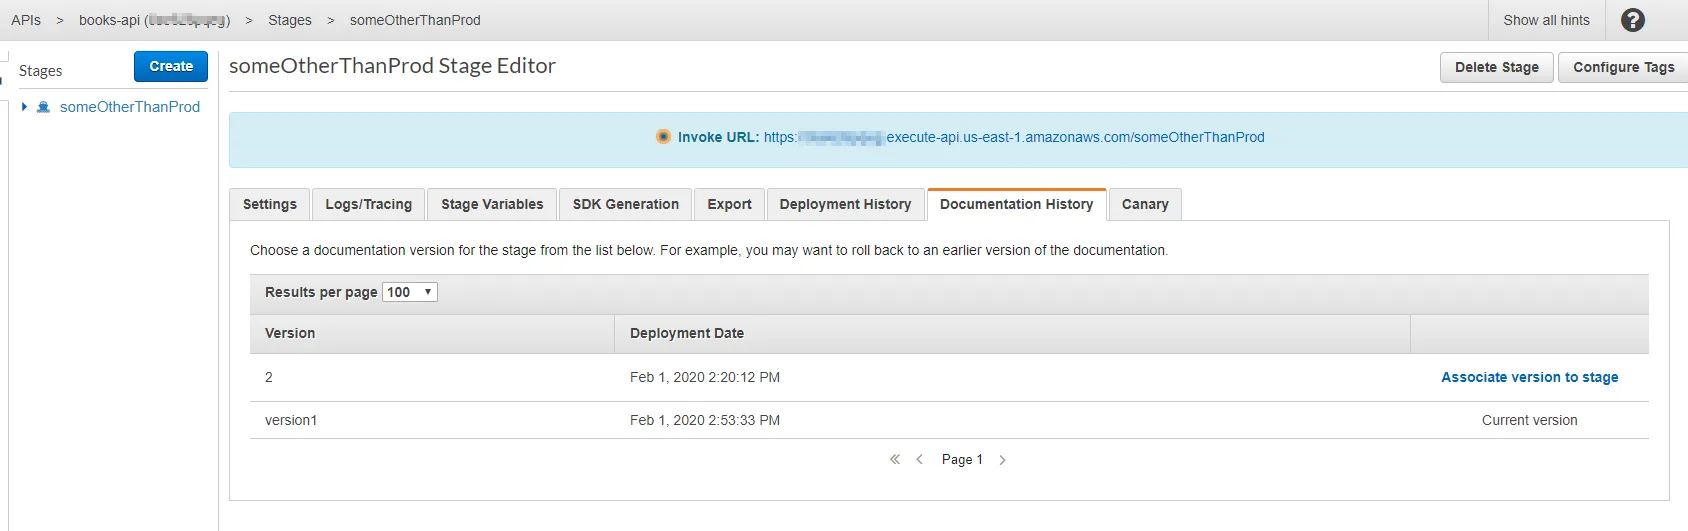Select the Stage Variables tab
Viewport: 1688px width, 531px height.
coord(492,204)
